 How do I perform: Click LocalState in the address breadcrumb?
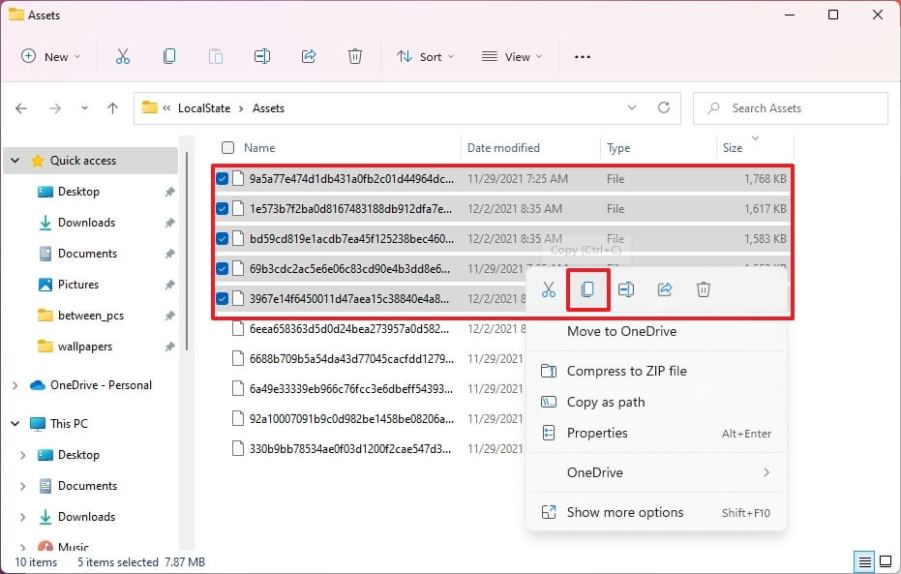click(204, 108)
